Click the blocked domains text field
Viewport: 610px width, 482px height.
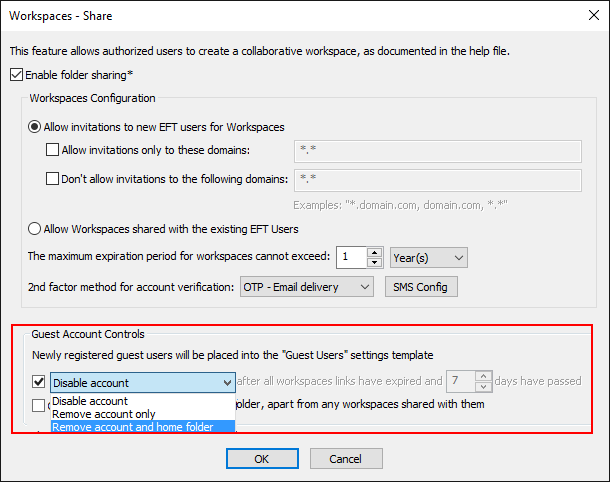tap(439, 180)
